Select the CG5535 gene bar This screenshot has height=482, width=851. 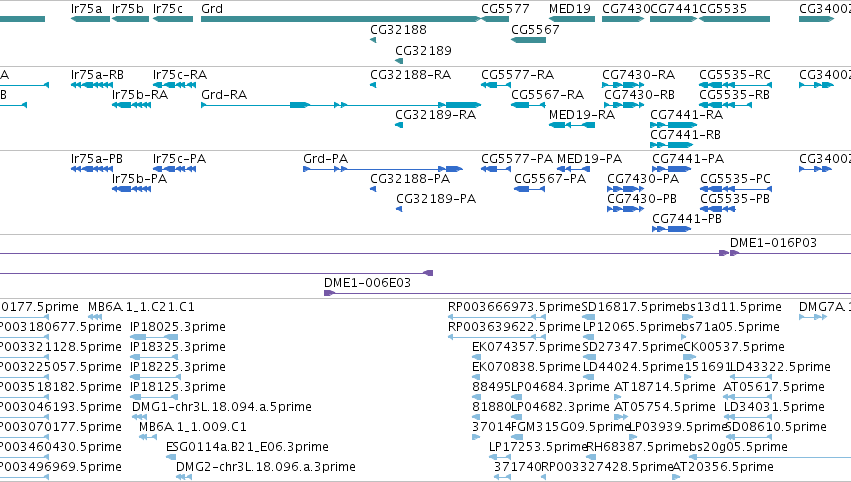pos(734,19)
